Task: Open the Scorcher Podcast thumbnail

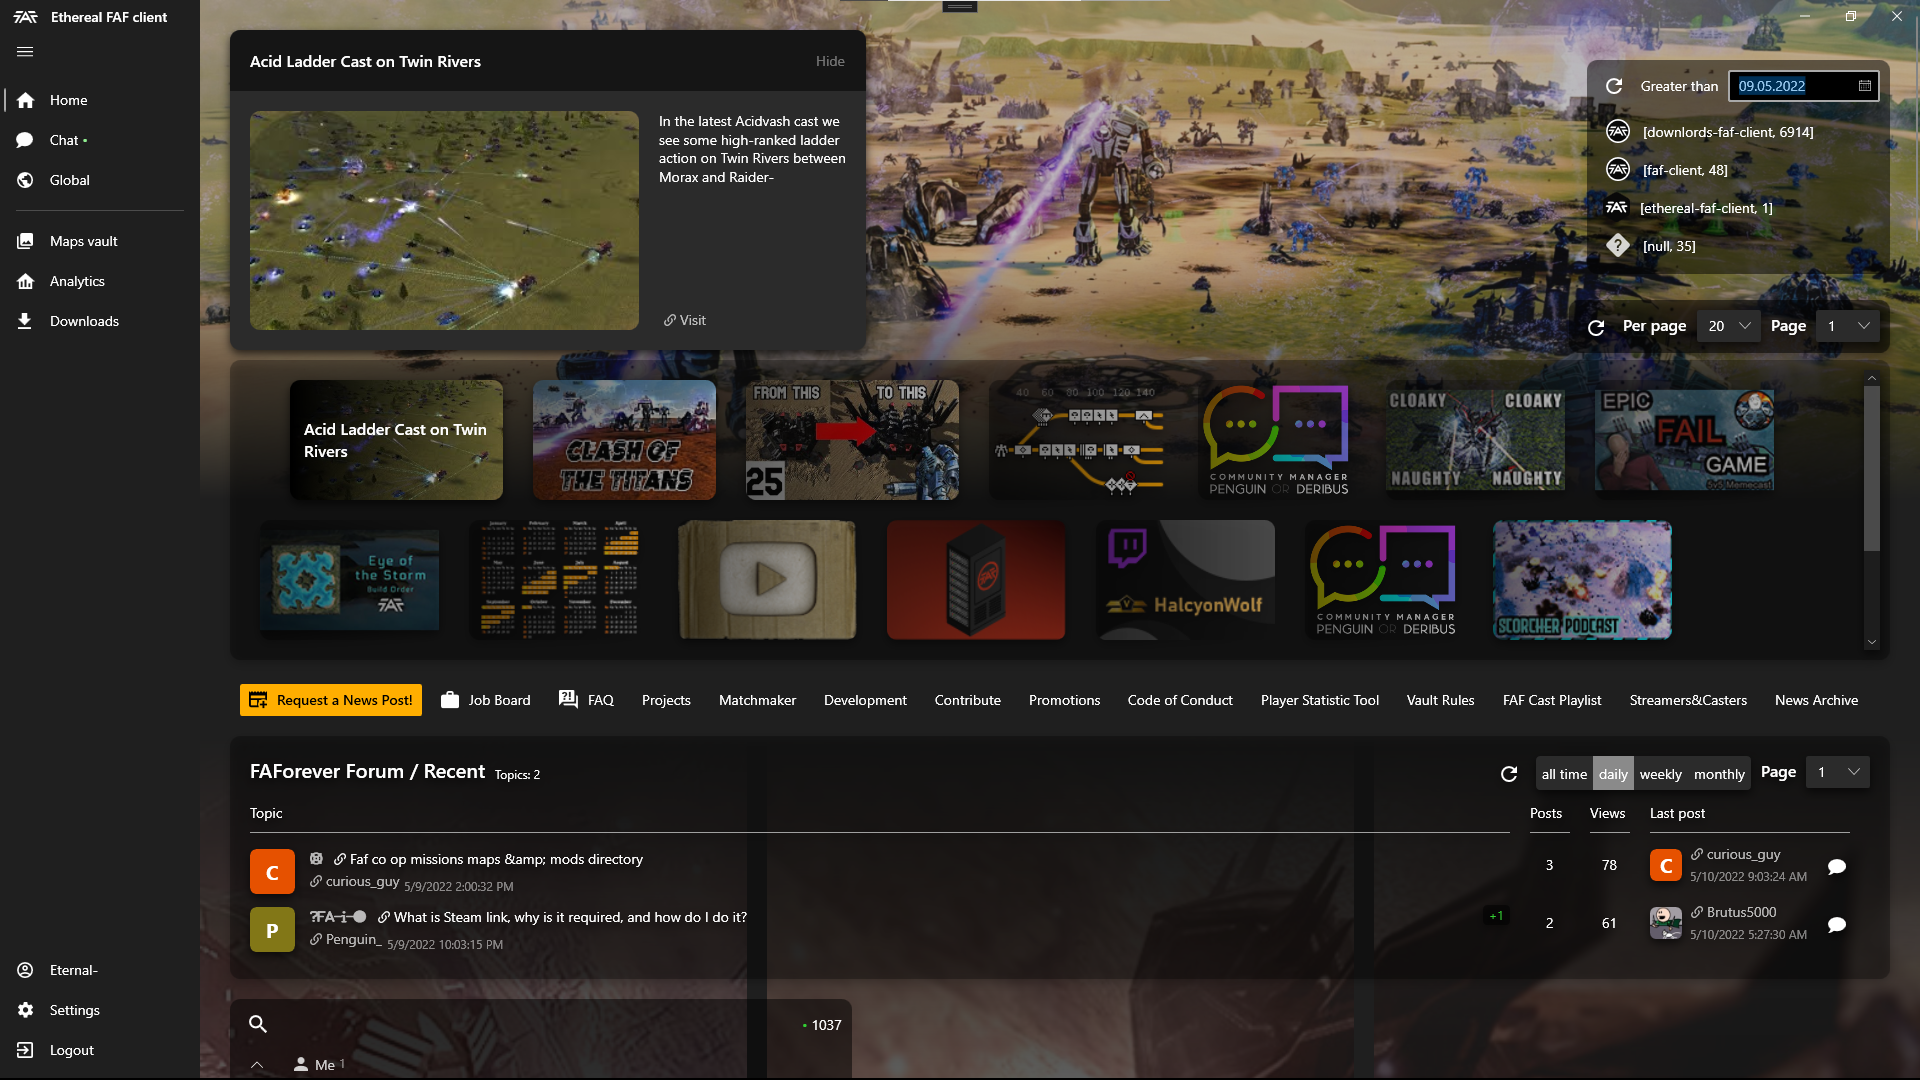Action: (x=1582, y=580)
